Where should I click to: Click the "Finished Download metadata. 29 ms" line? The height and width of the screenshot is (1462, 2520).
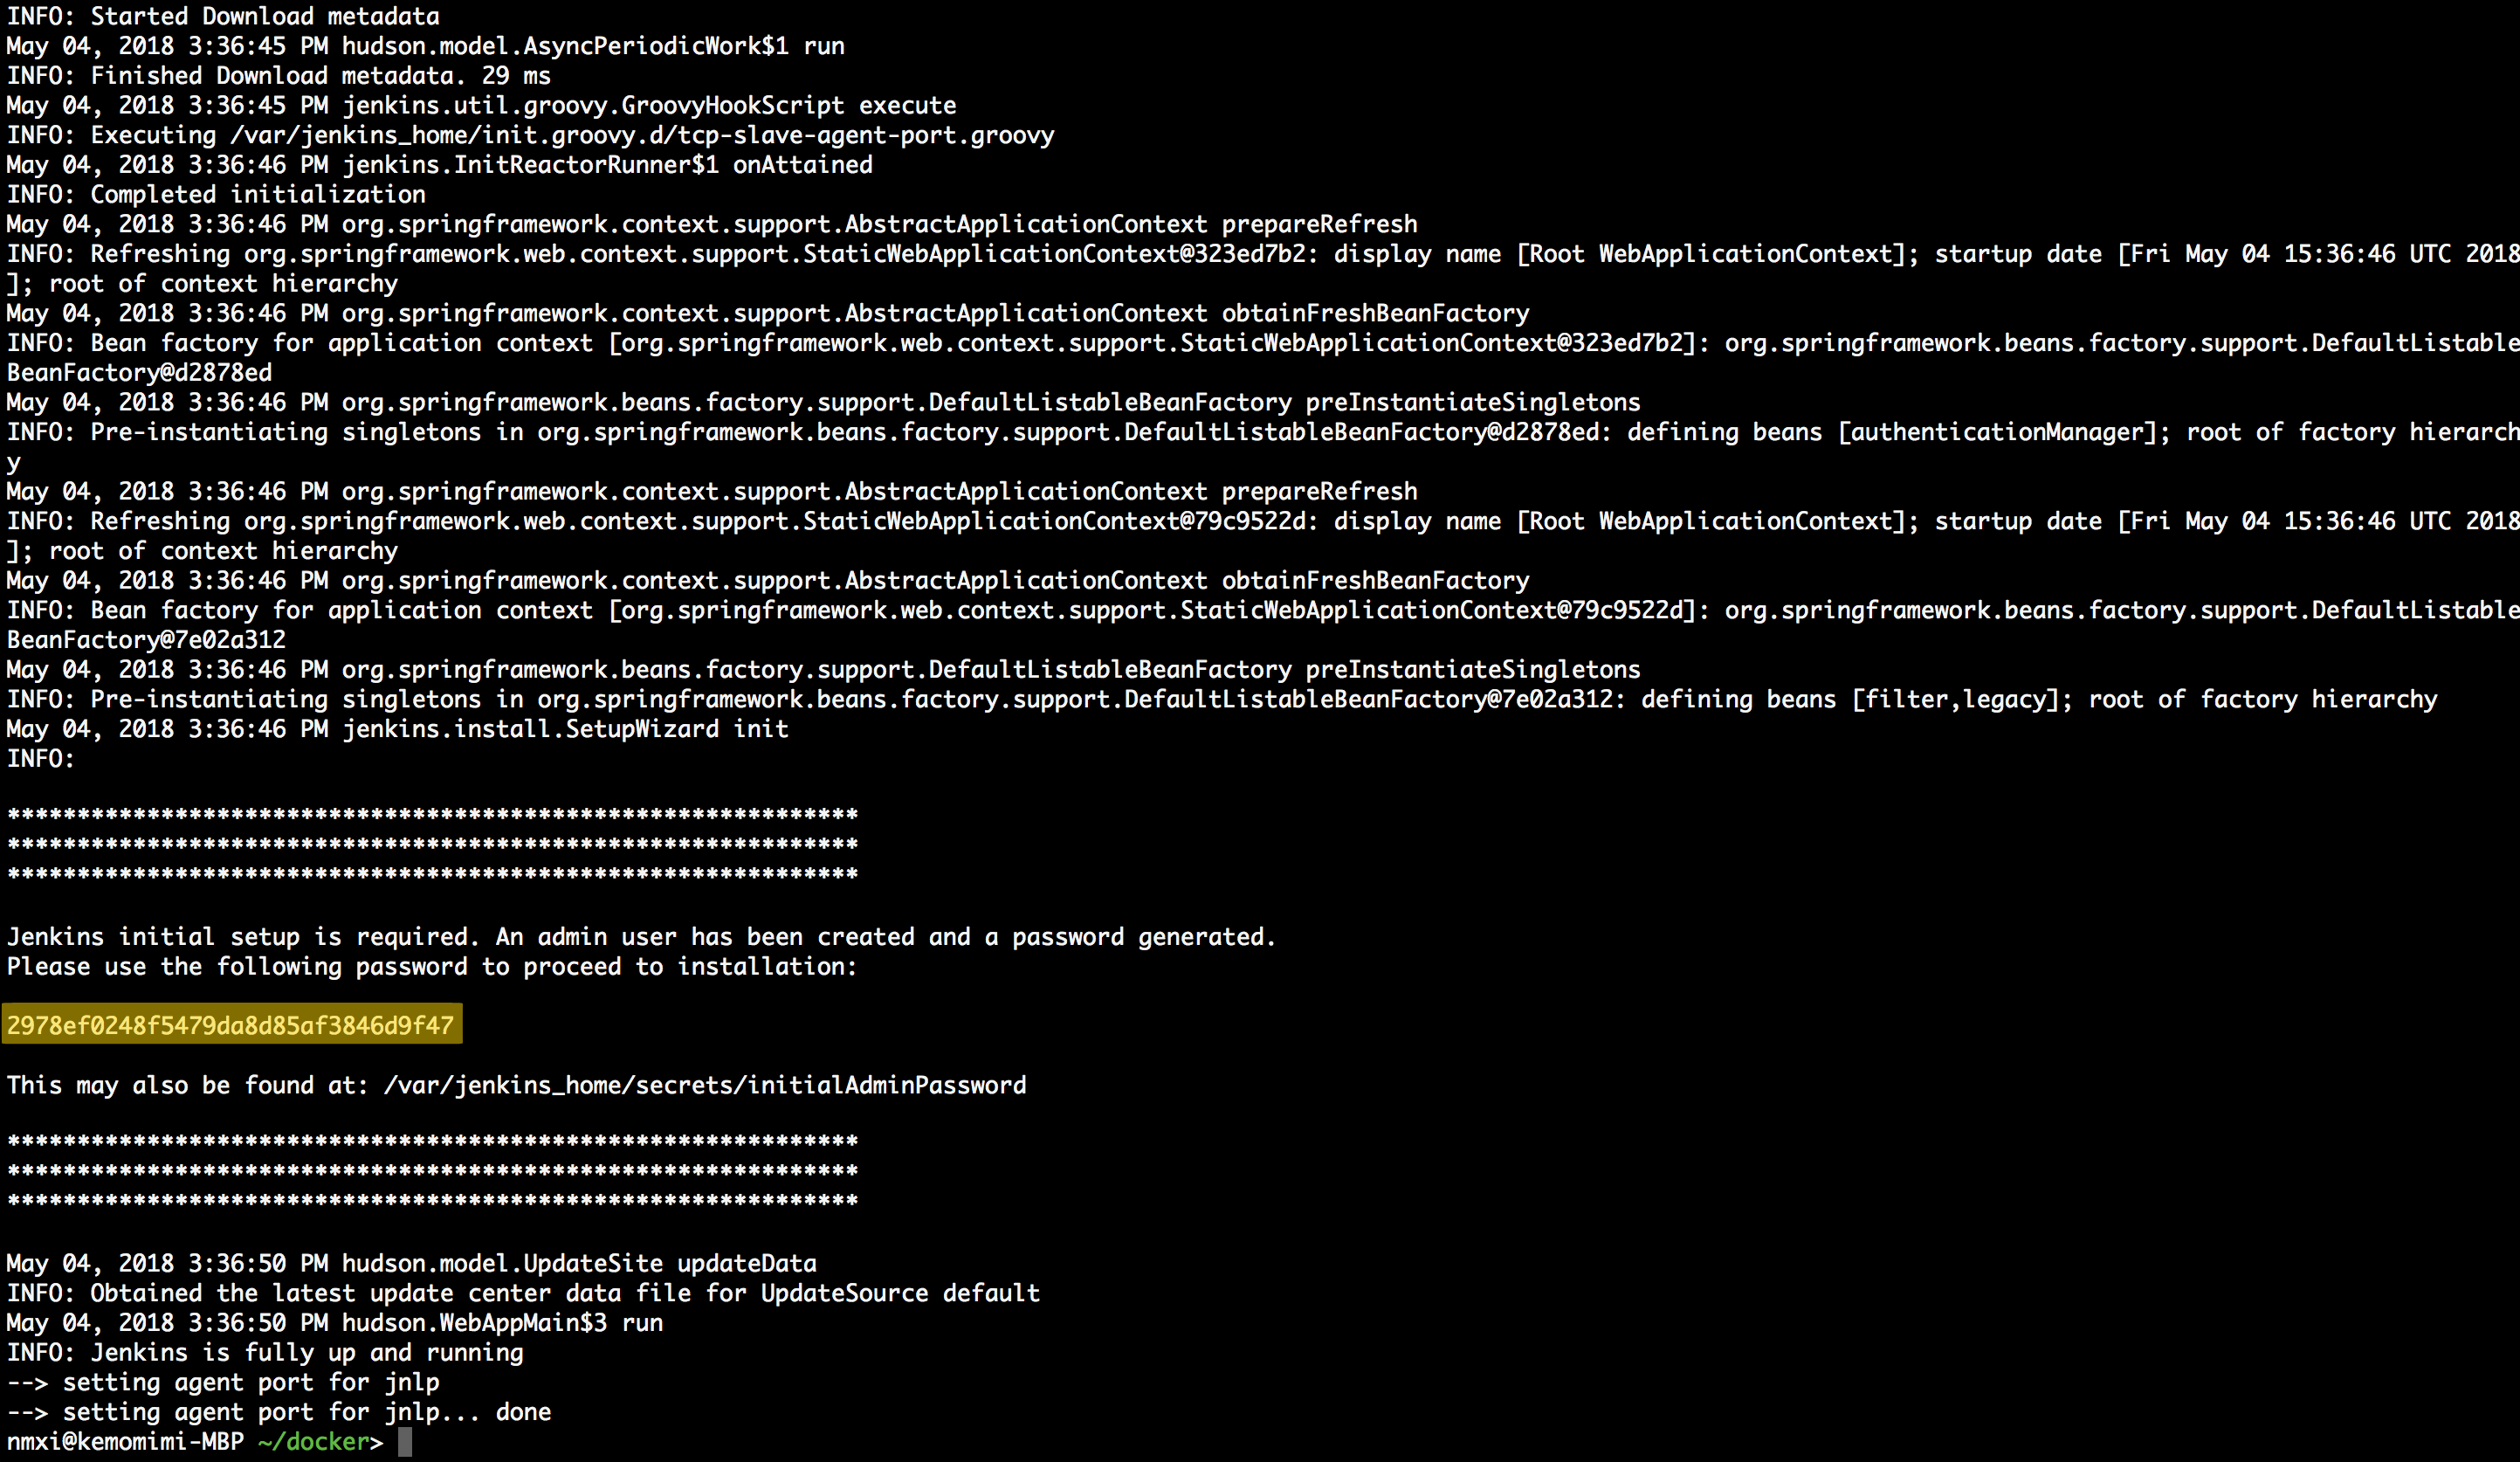pyautogui.click(x=279, y=75)
